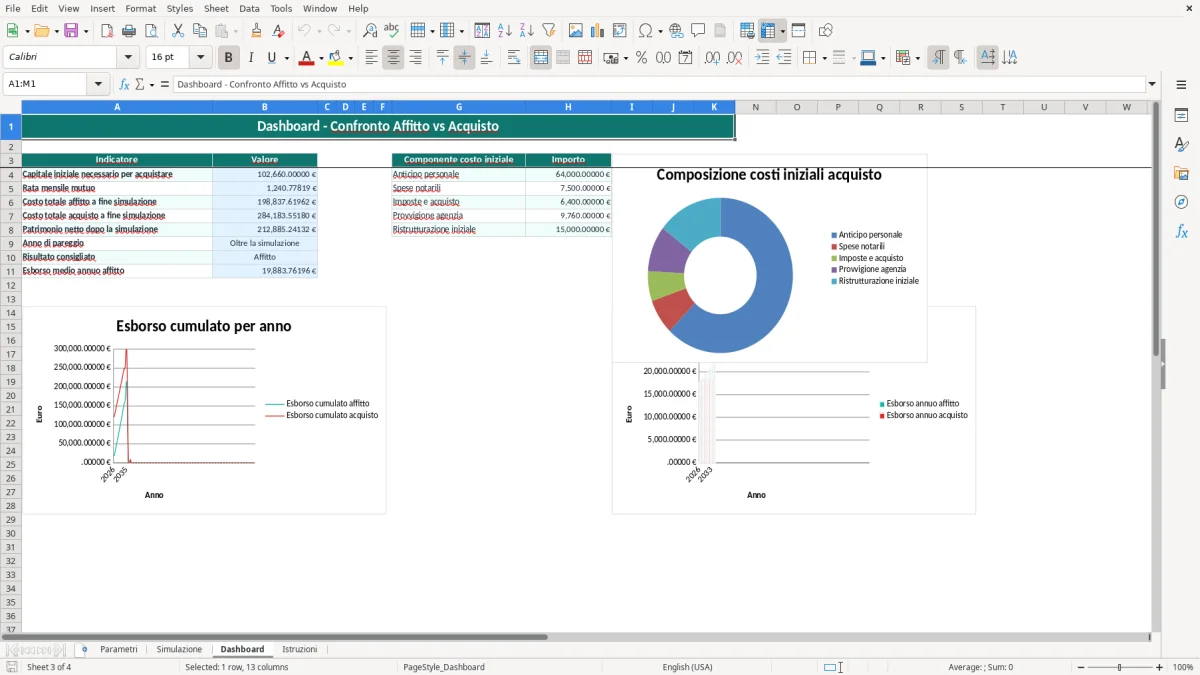Apply the red font color
The width and height of the screenshot is (1200, 675).
click(x=307, y=58)
